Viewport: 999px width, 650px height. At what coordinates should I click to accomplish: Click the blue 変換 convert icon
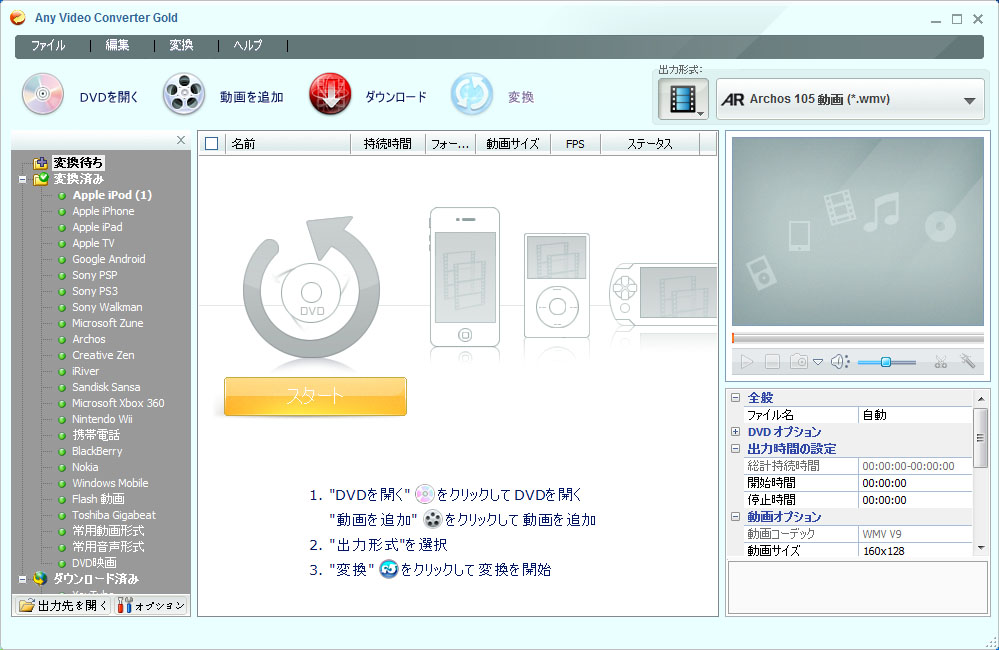coord(472,94)
